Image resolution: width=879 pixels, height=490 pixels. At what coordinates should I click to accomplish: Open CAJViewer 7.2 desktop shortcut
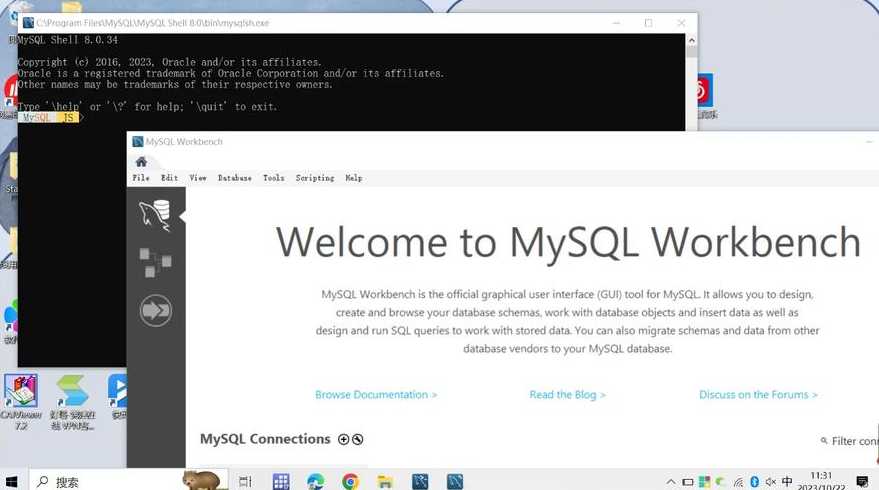coord(21,401)
